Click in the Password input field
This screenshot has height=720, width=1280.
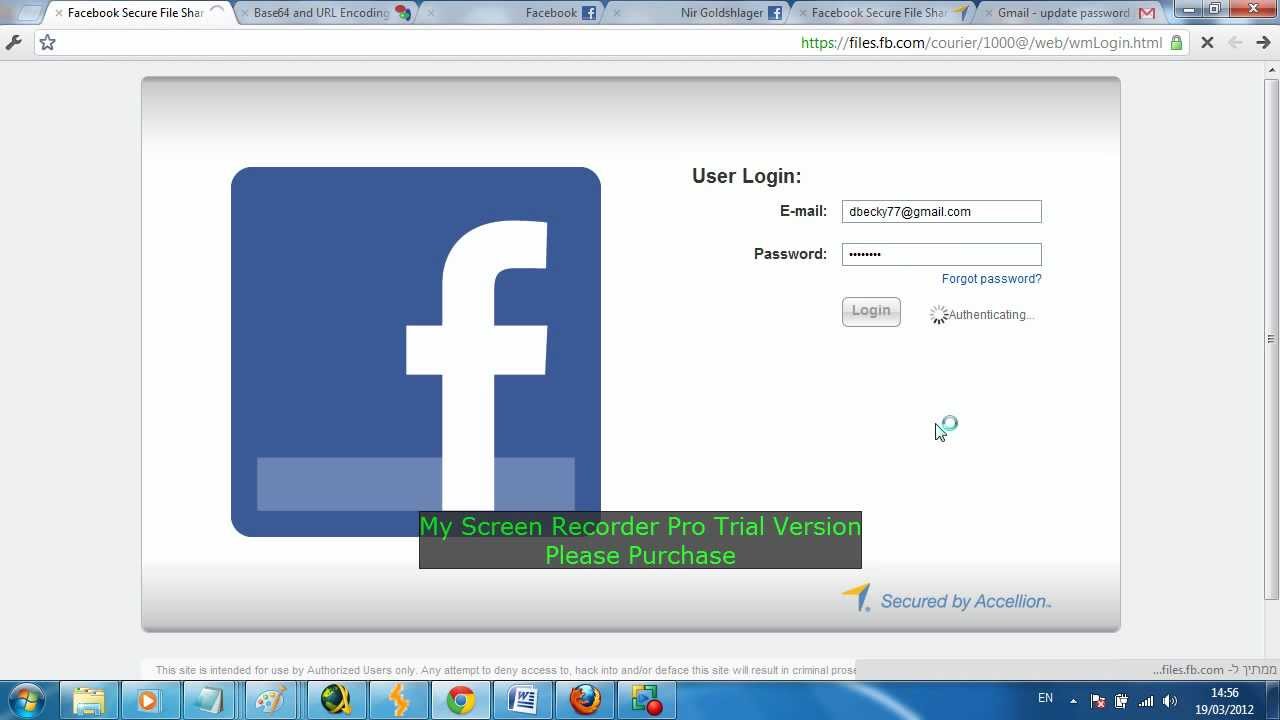click(x=941, y=254)
